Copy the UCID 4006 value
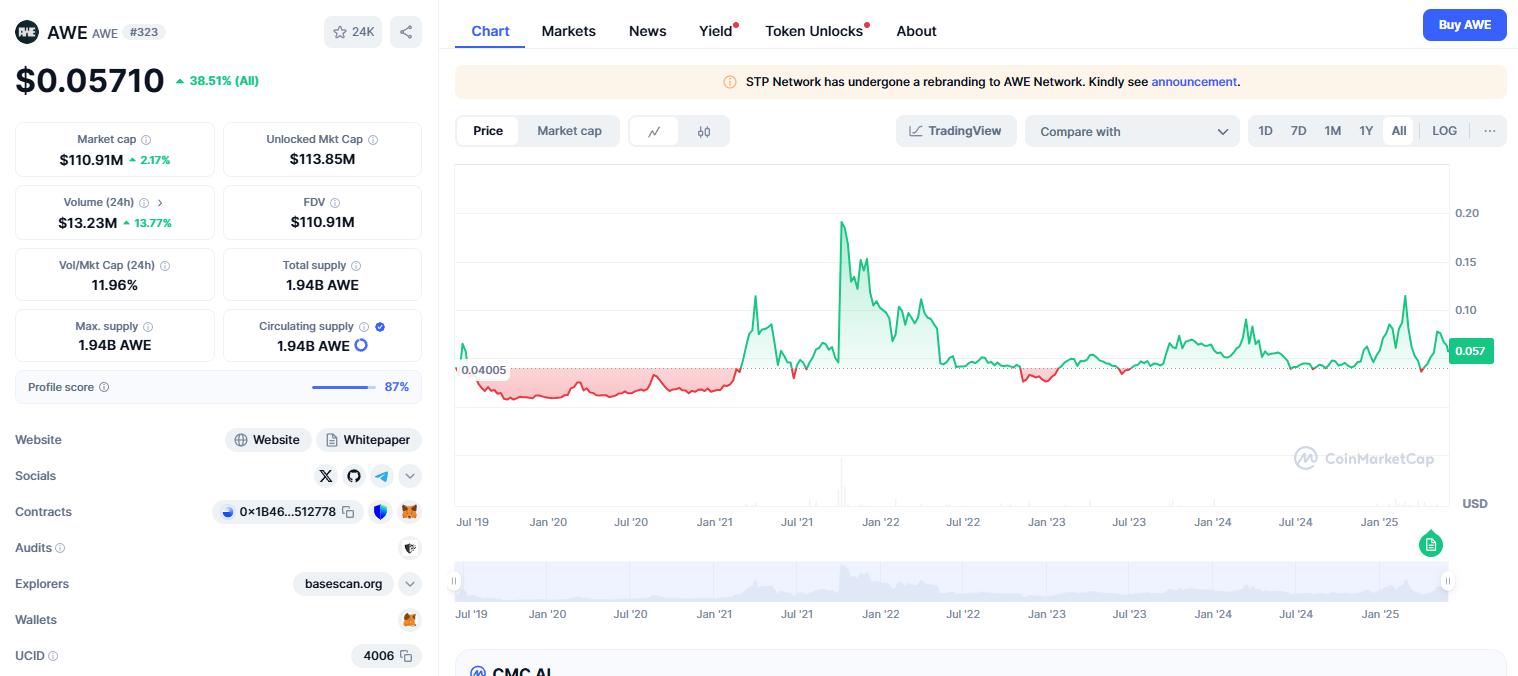The height and width of the screenshot is (676, 1518). tap(406, 656)
